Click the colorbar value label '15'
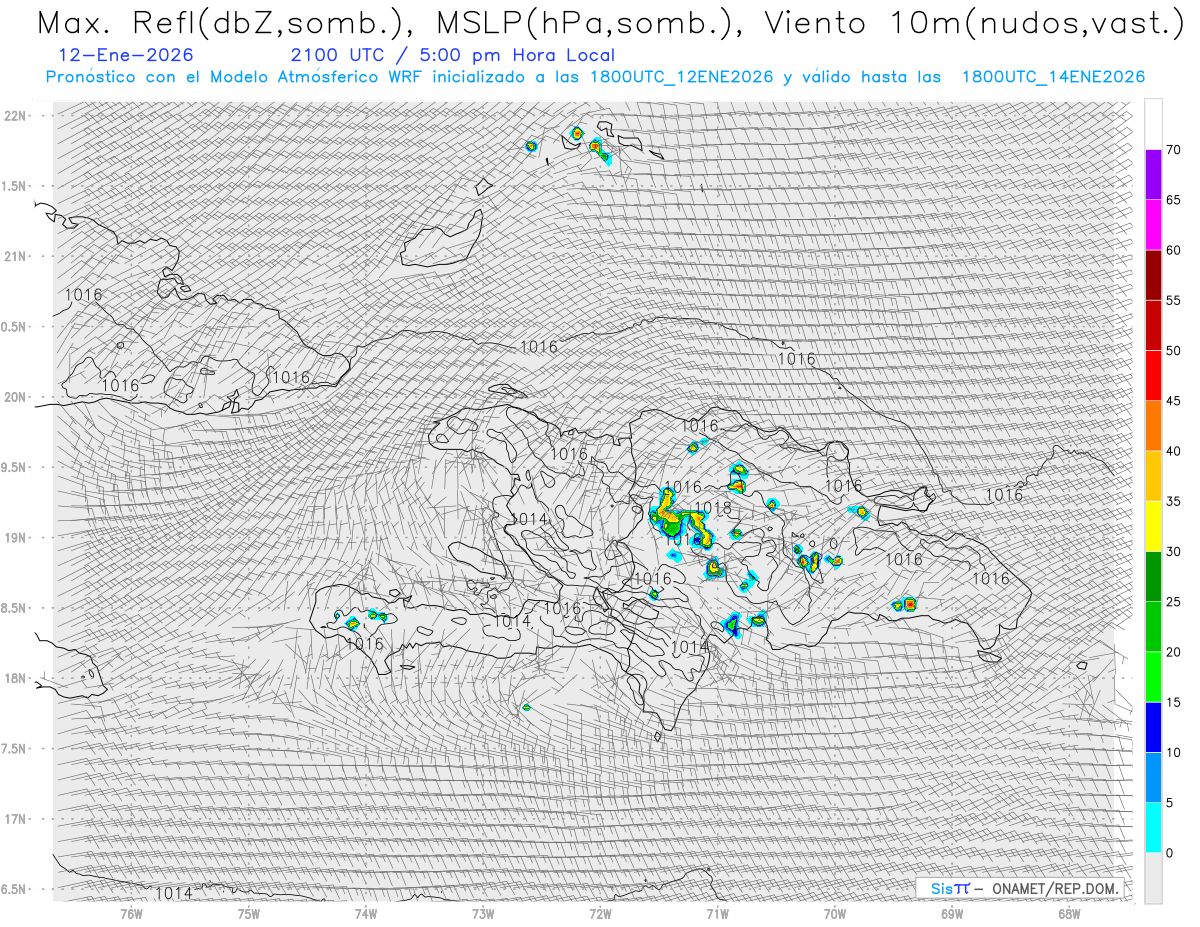 point(1174,702)
